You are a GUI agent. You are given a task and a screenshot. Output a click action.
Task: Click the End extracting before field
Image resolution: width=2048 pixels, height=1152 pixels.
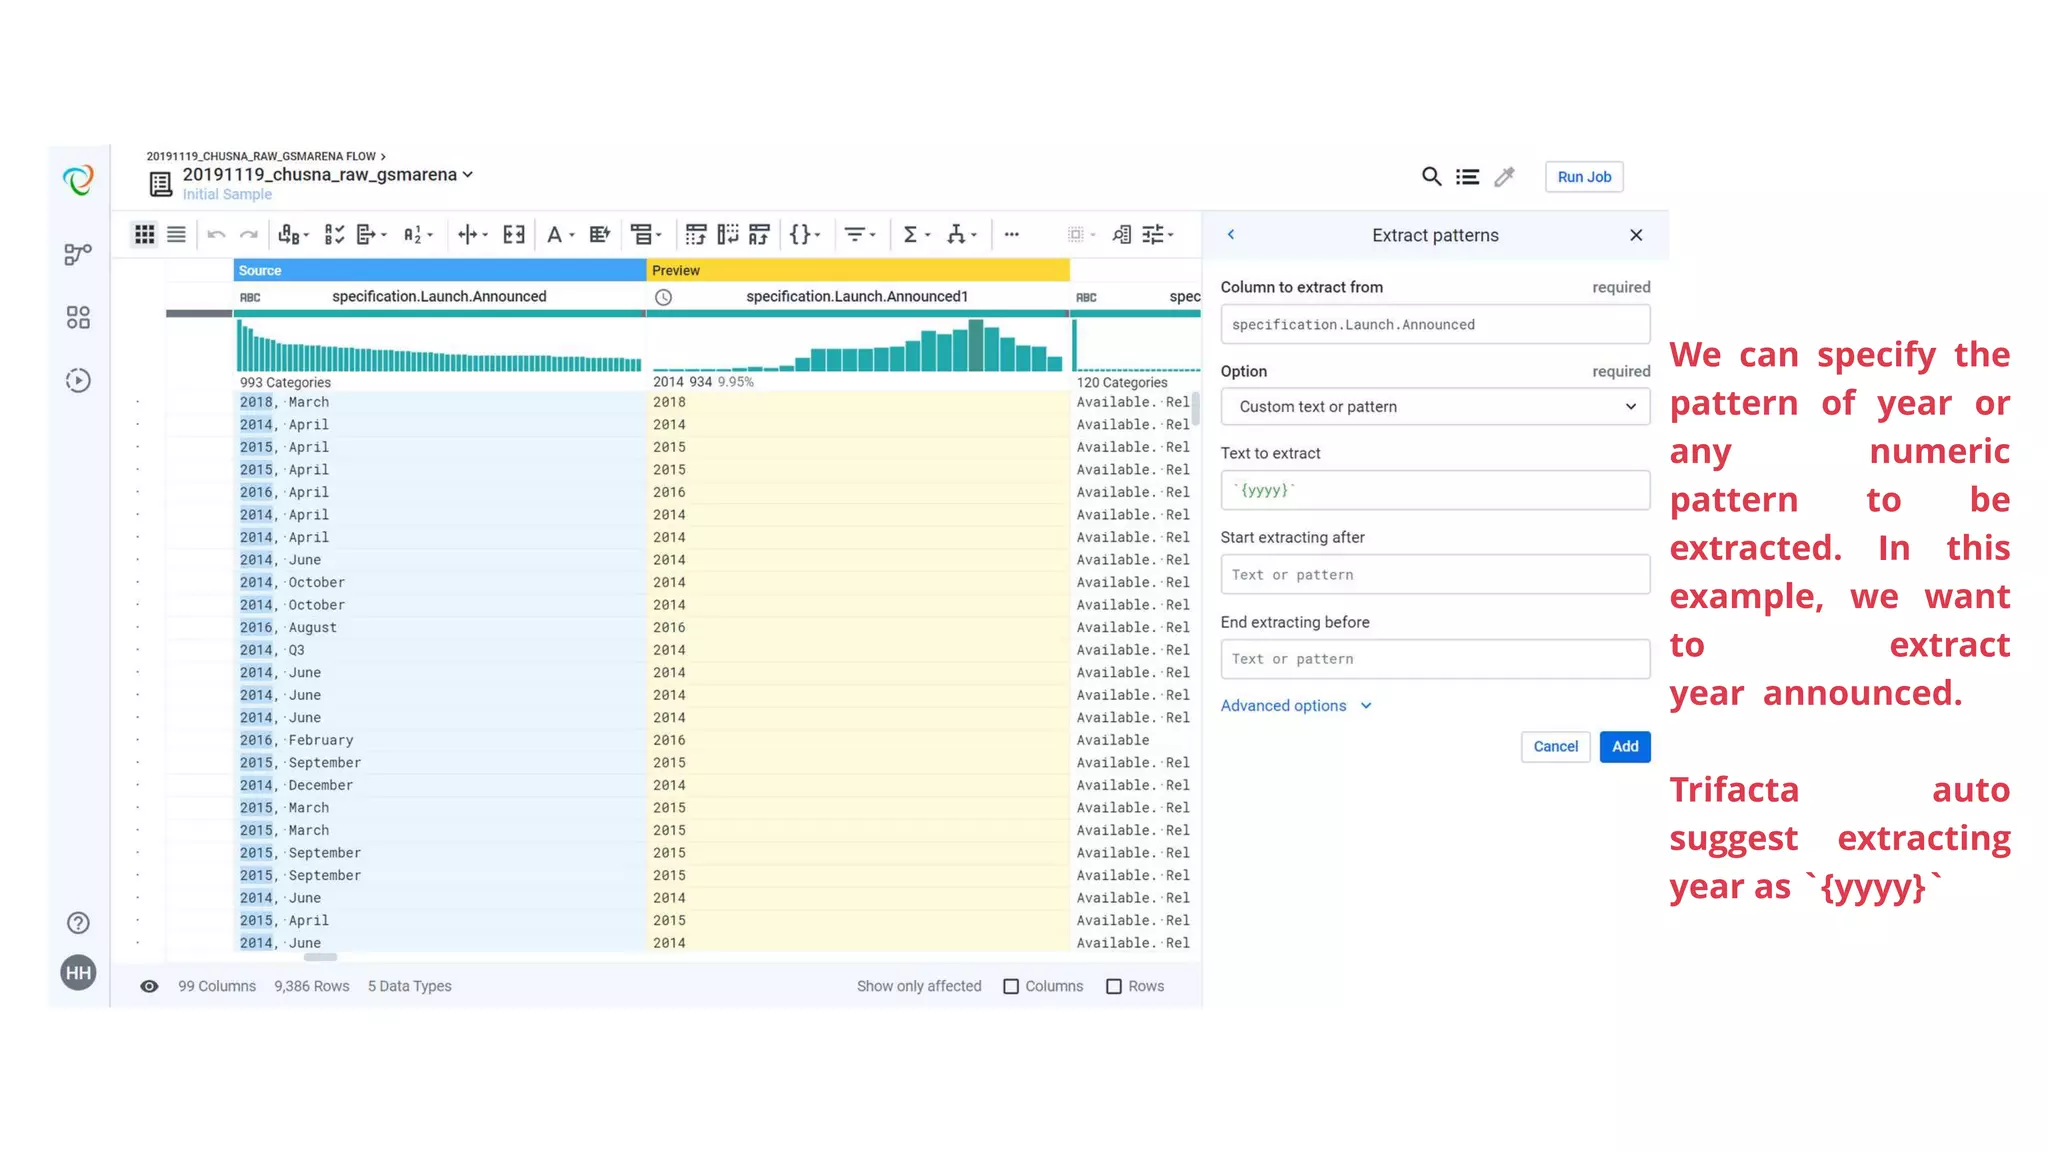1435,659
